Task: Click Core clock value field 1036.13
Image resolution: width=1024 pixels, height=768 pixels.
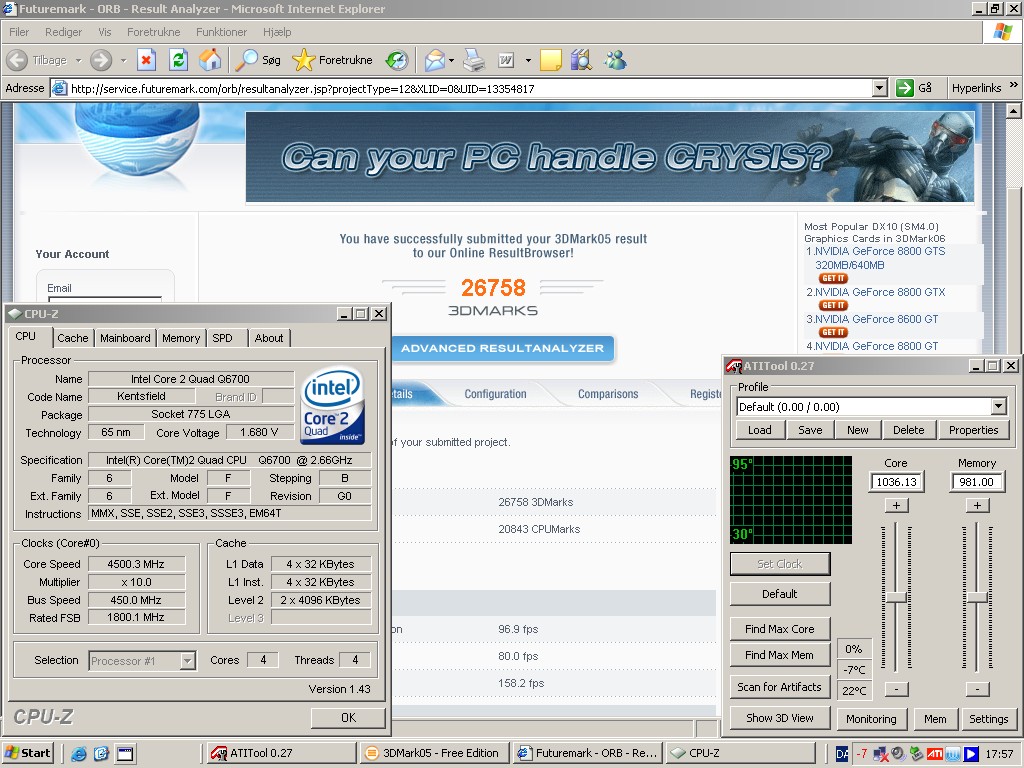Action: point(896,482)
